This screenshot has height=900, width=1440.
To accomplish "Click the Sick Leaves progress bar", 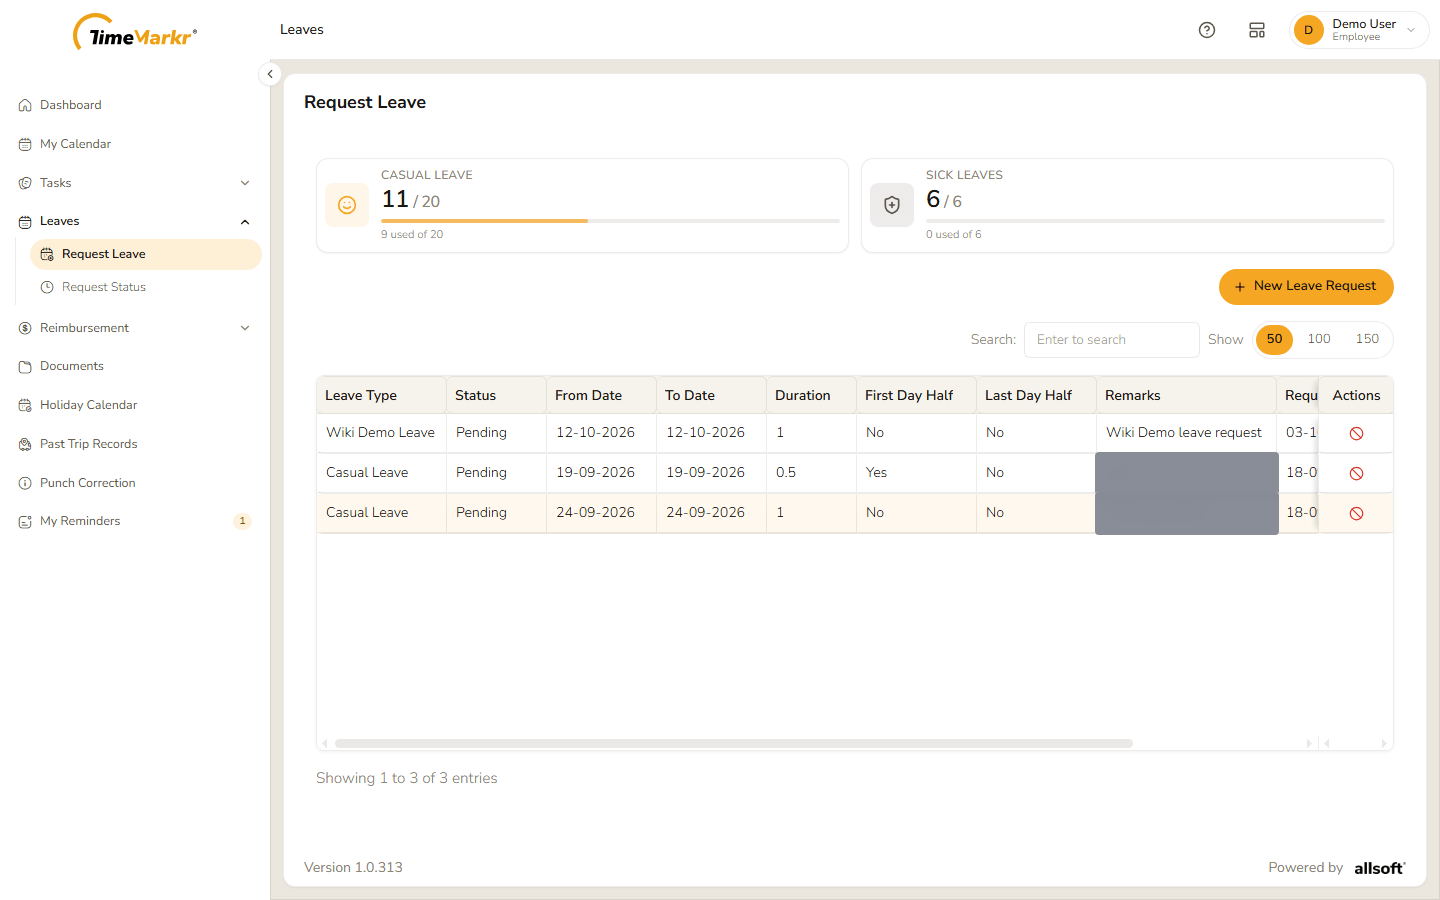I will click(x=1155, y=220).
